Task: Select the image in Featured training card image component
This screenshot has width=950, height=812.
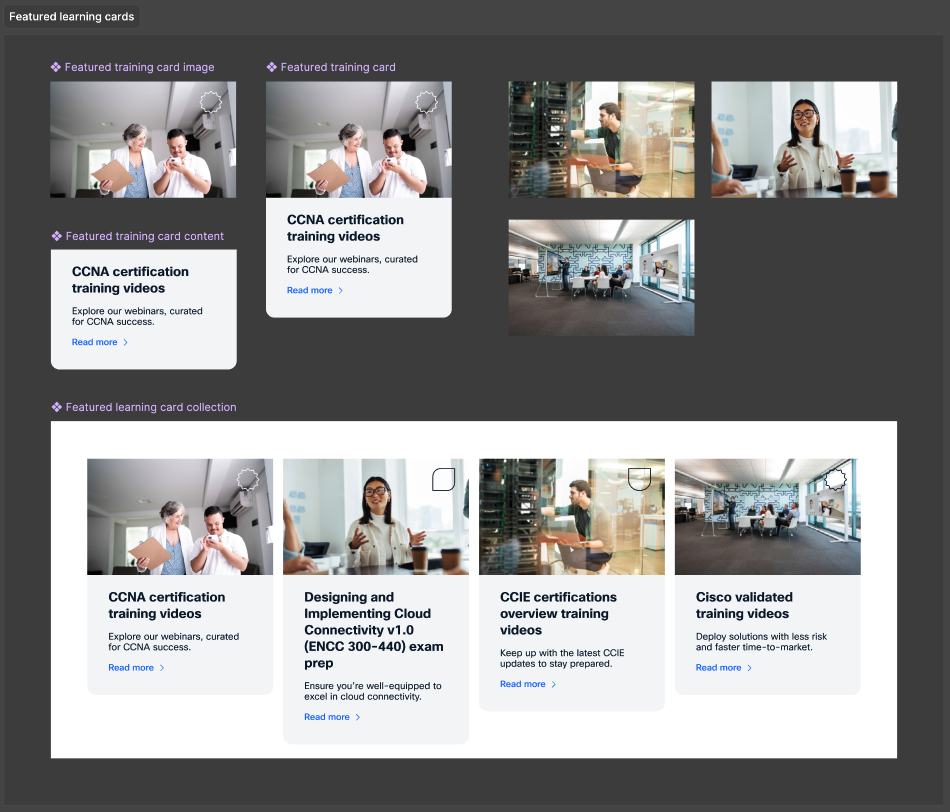Action: (x=143, y=139)
